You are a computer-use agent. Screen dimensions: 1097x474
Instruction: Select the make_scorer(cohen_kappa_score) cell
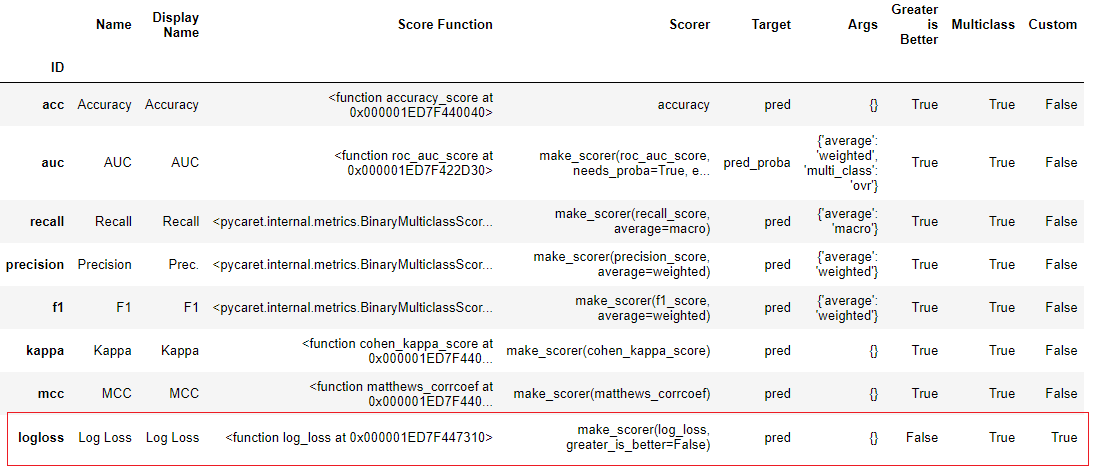pos(608,350)
